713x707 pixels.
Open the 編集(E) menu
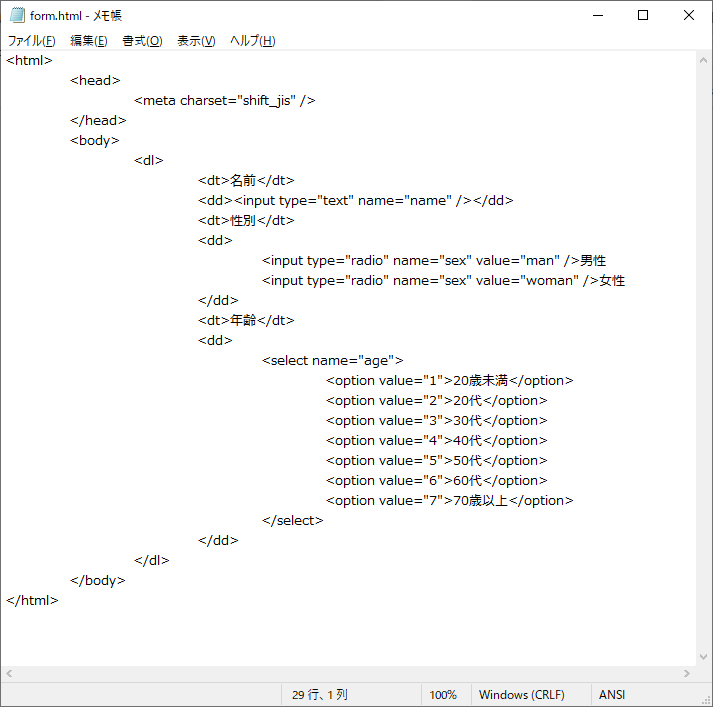point(89,41)
